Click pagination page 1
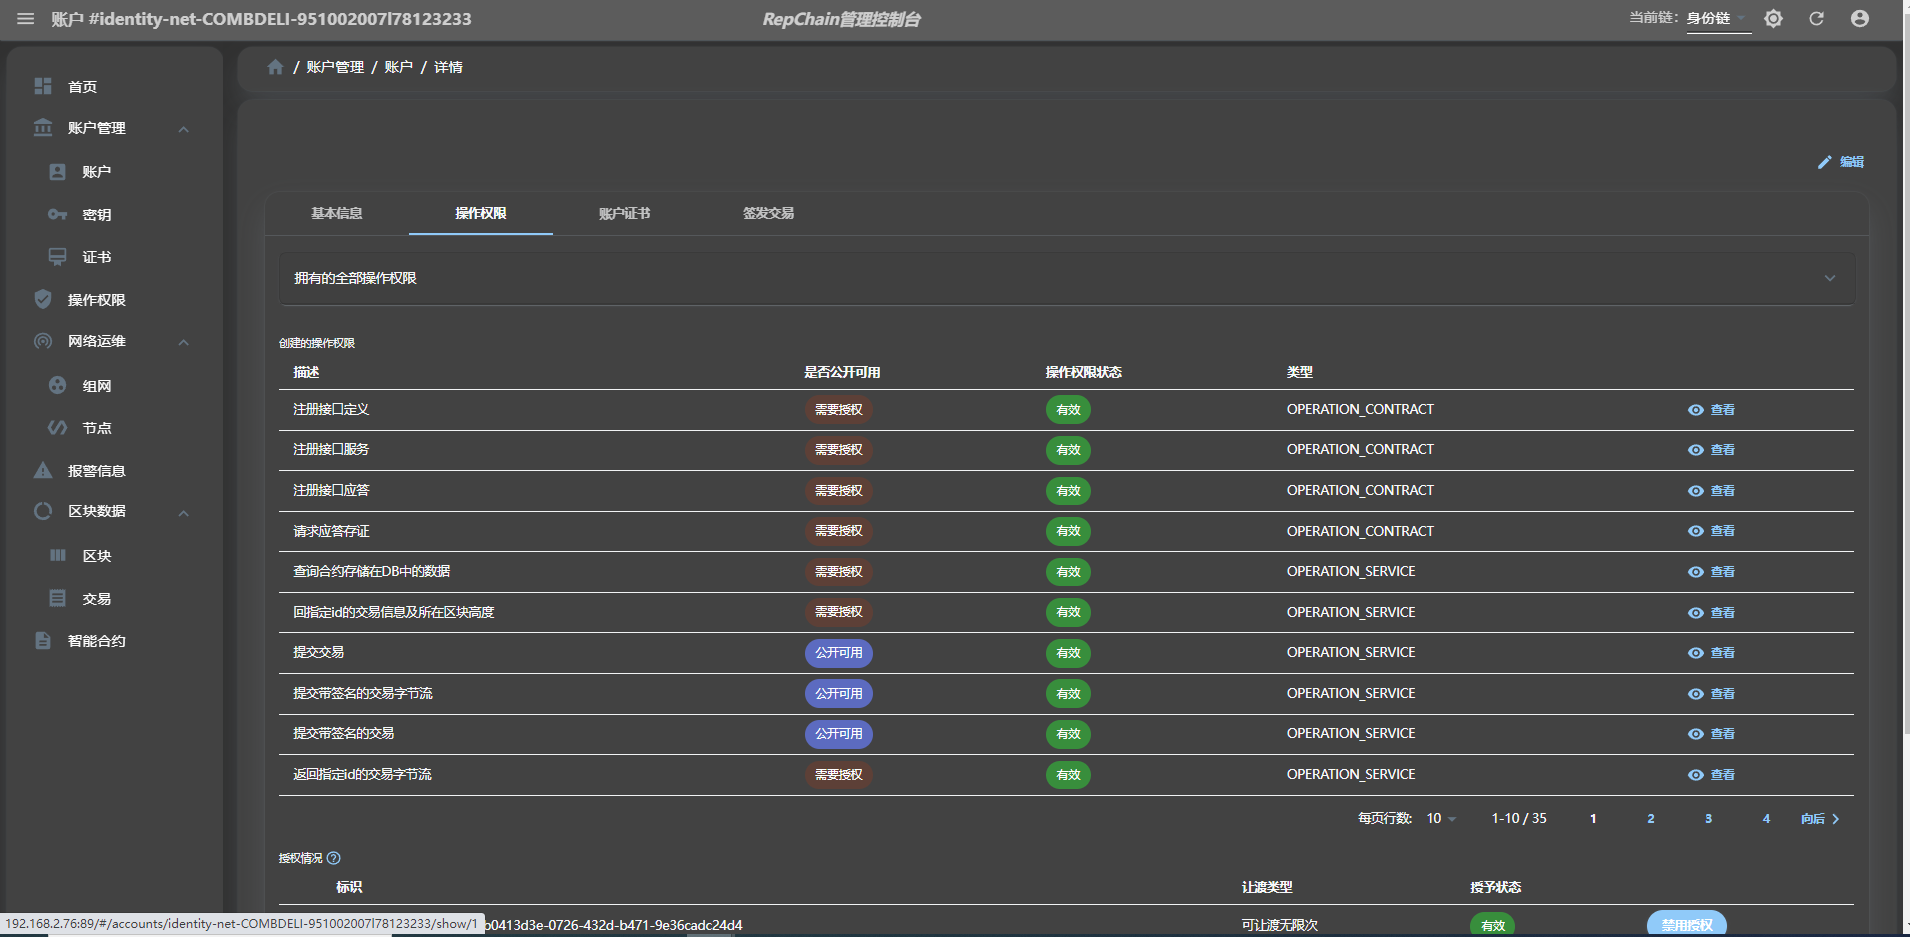Screen dimensions: 1910x937 1593,819
